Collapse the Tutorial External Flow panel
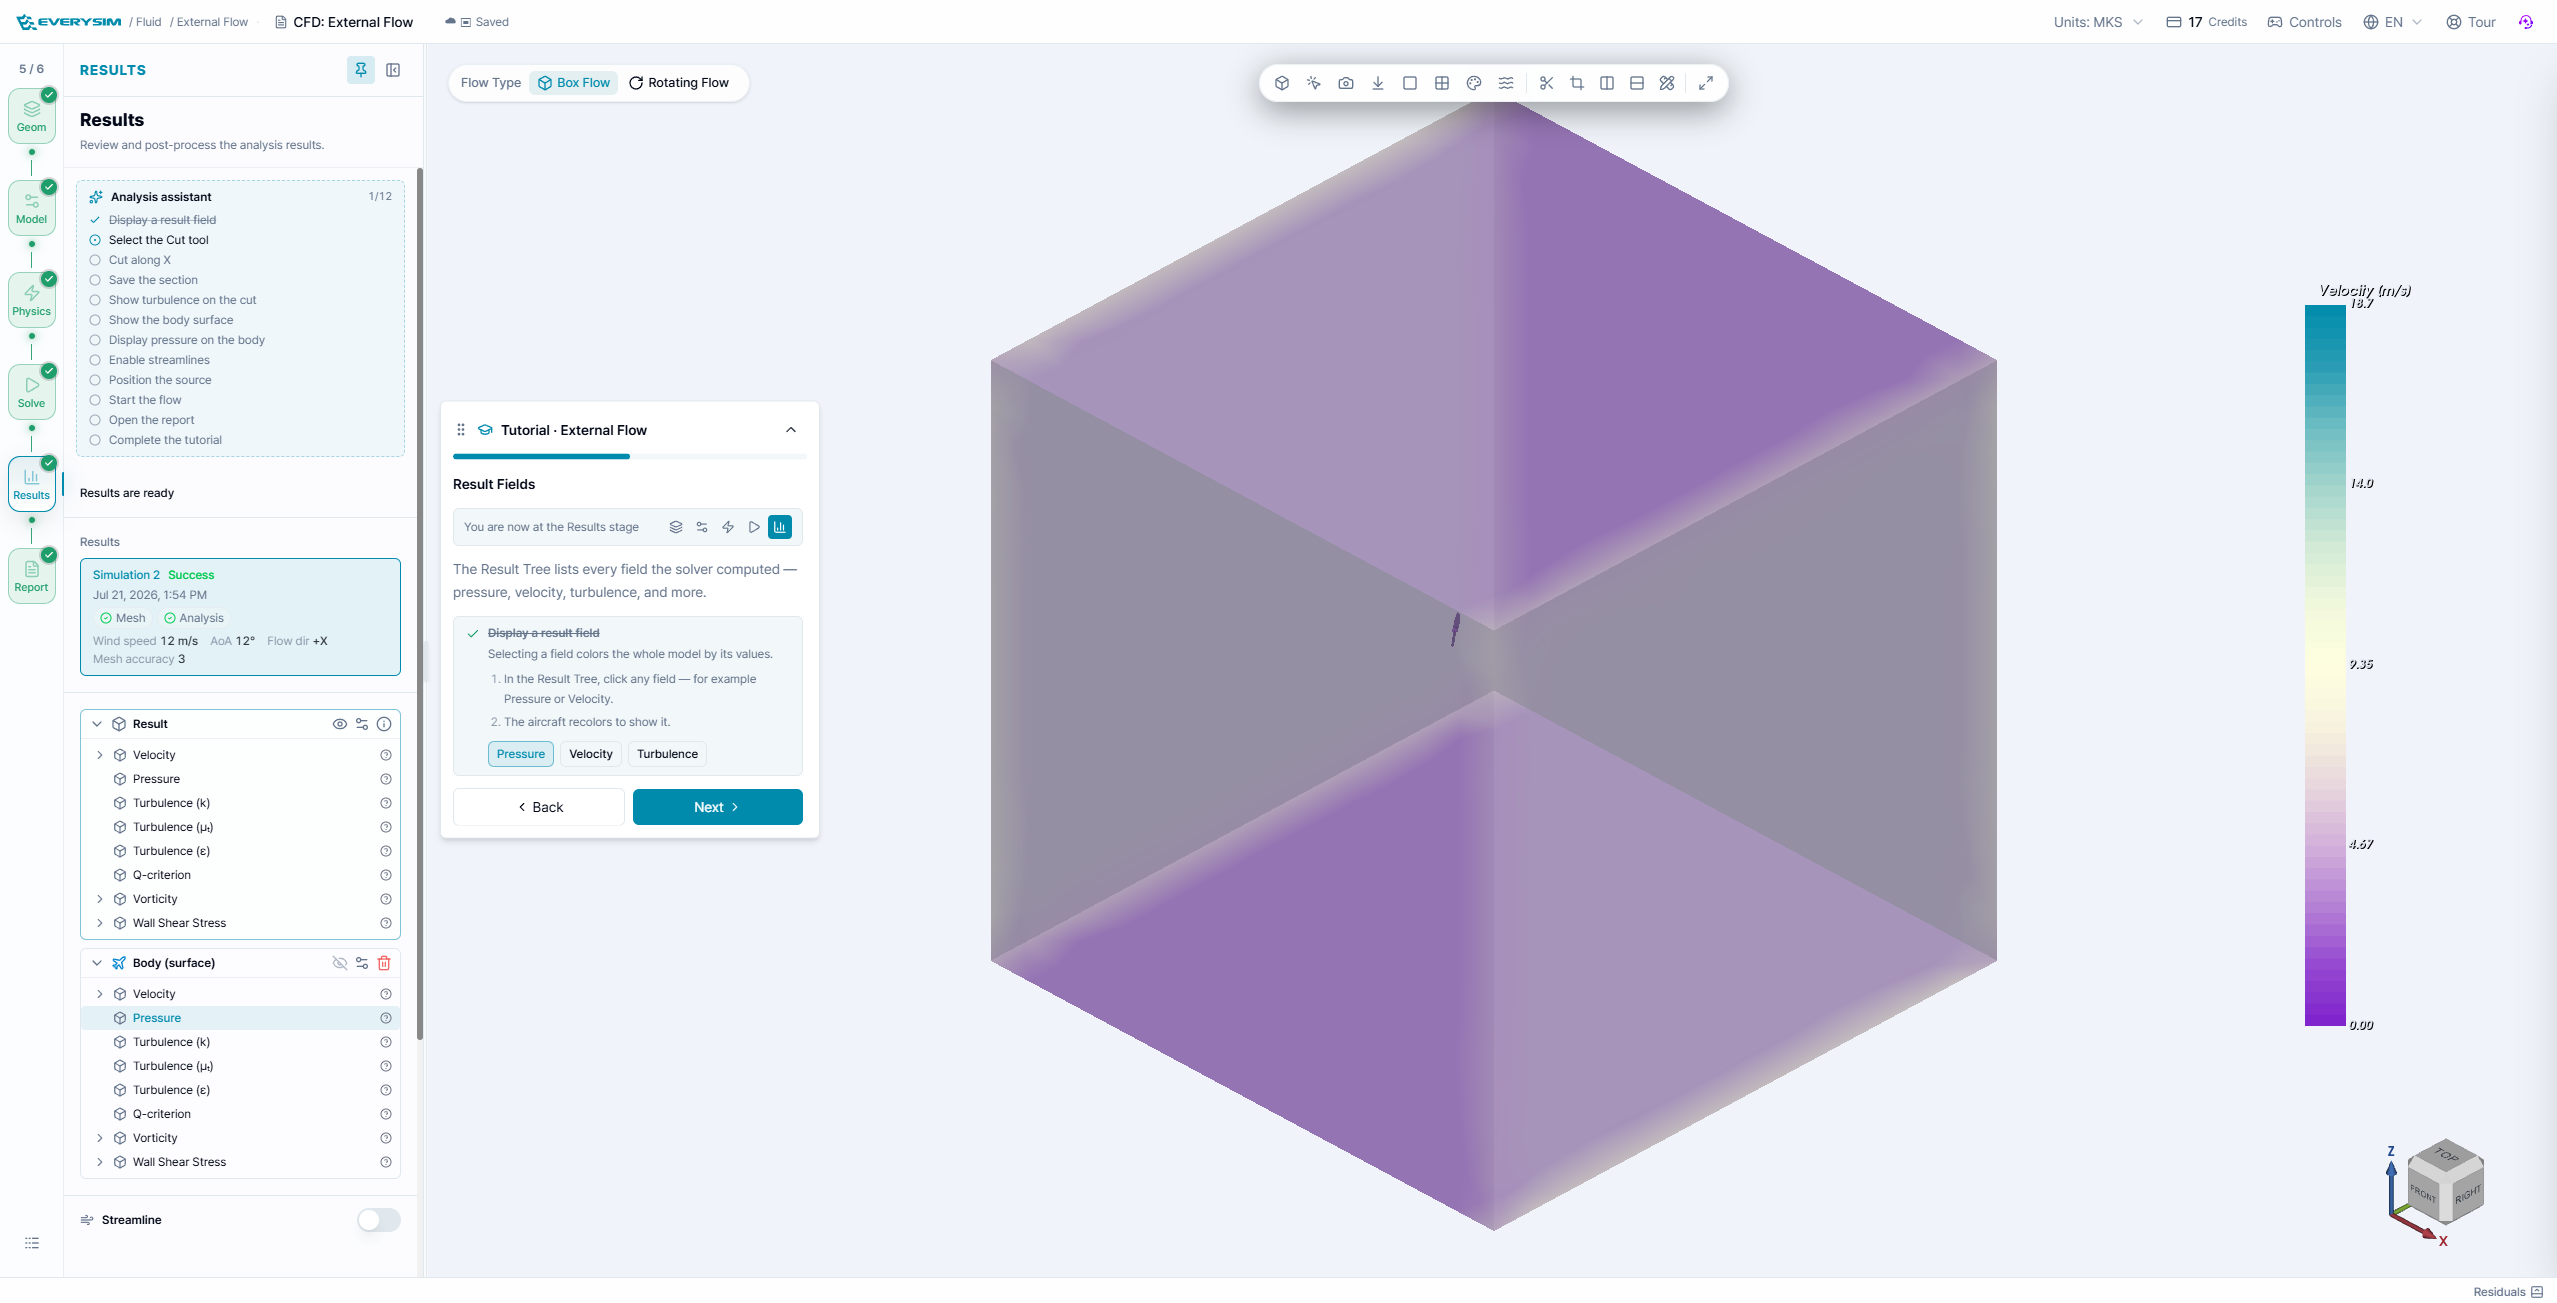This screenshot has height=1303, width=2557. (x=791, y=430)
